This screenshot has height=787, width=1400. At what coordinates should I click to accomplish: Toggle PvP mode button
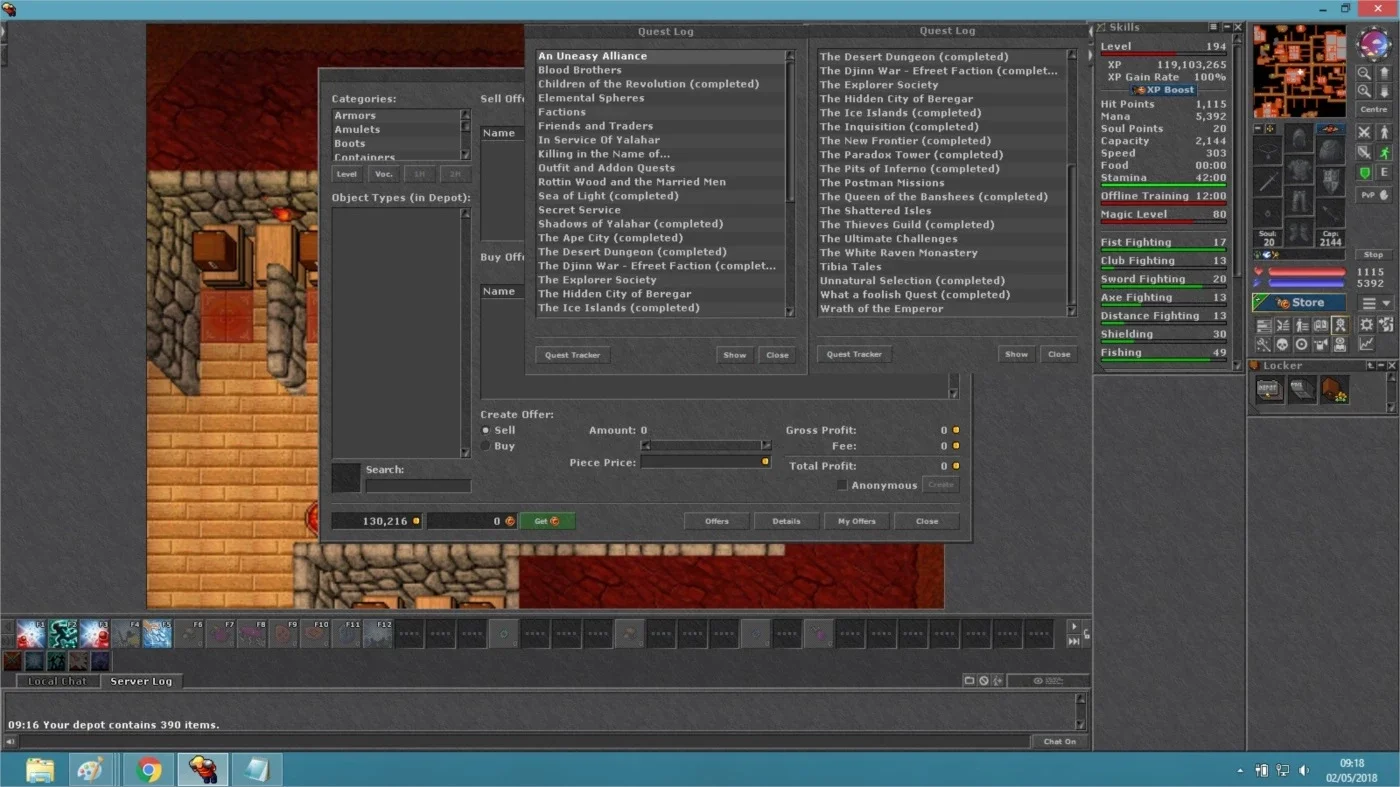click(1374, 195)
